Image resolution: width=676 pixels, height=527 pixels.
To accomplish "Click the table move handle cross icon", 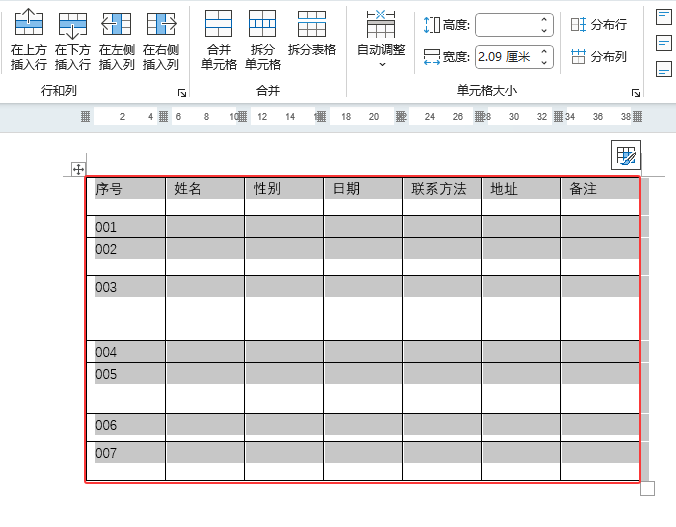I will [78, 169].
